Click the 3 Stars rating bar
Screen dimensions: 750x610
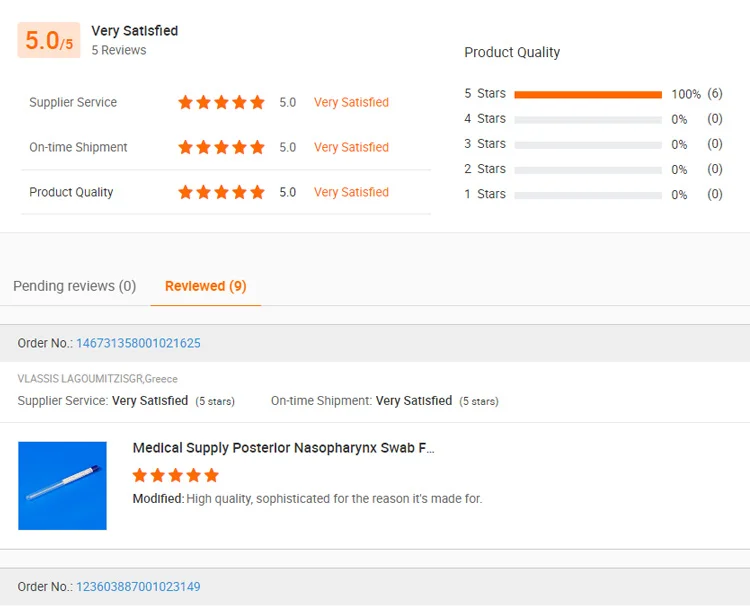588,144
